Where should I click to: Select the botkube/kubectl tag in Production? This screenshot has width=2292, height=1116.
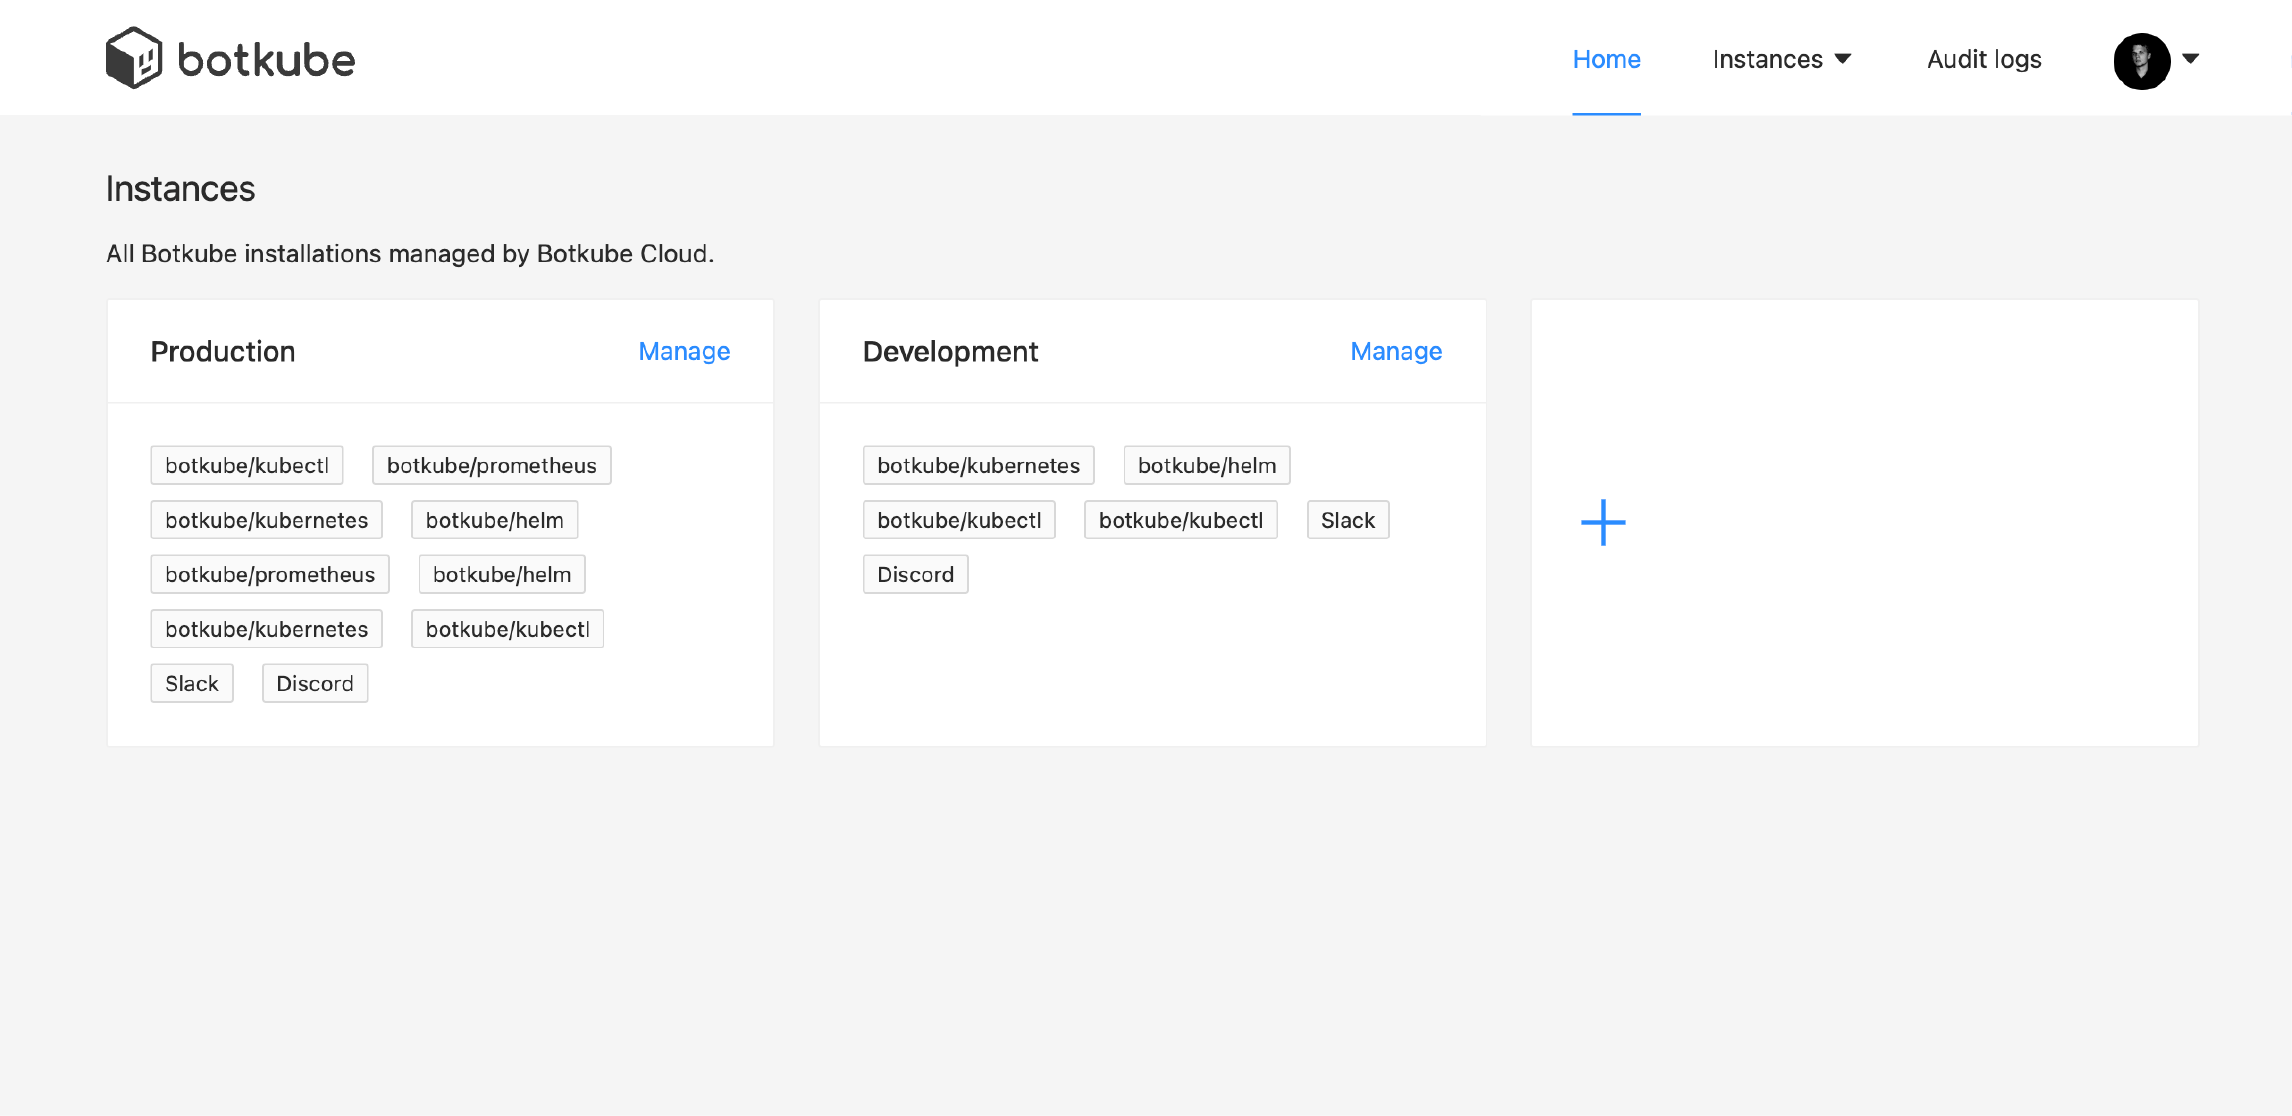pyautogui.click(x=246, y=464)
